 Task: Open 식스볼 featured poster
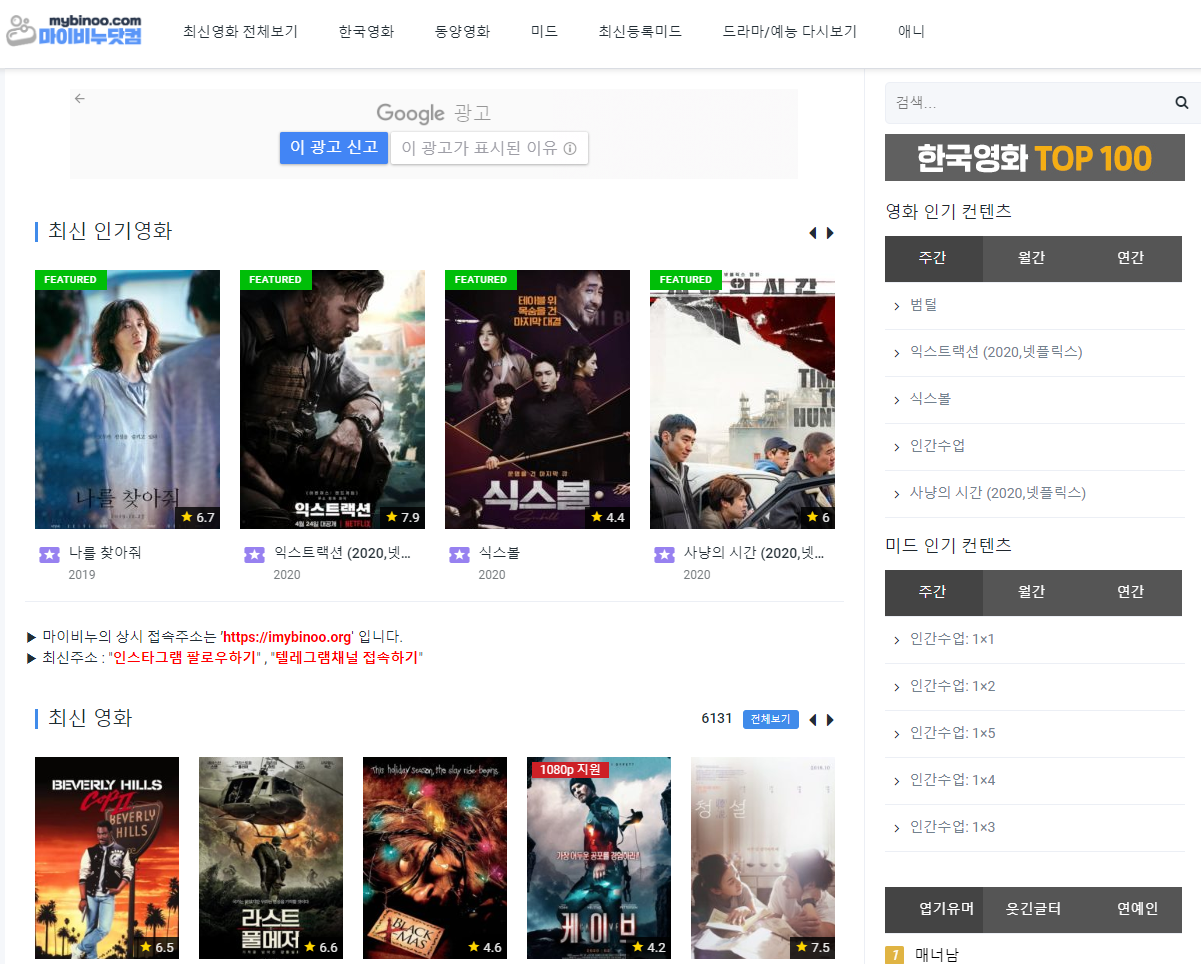(x=537, y=399)
